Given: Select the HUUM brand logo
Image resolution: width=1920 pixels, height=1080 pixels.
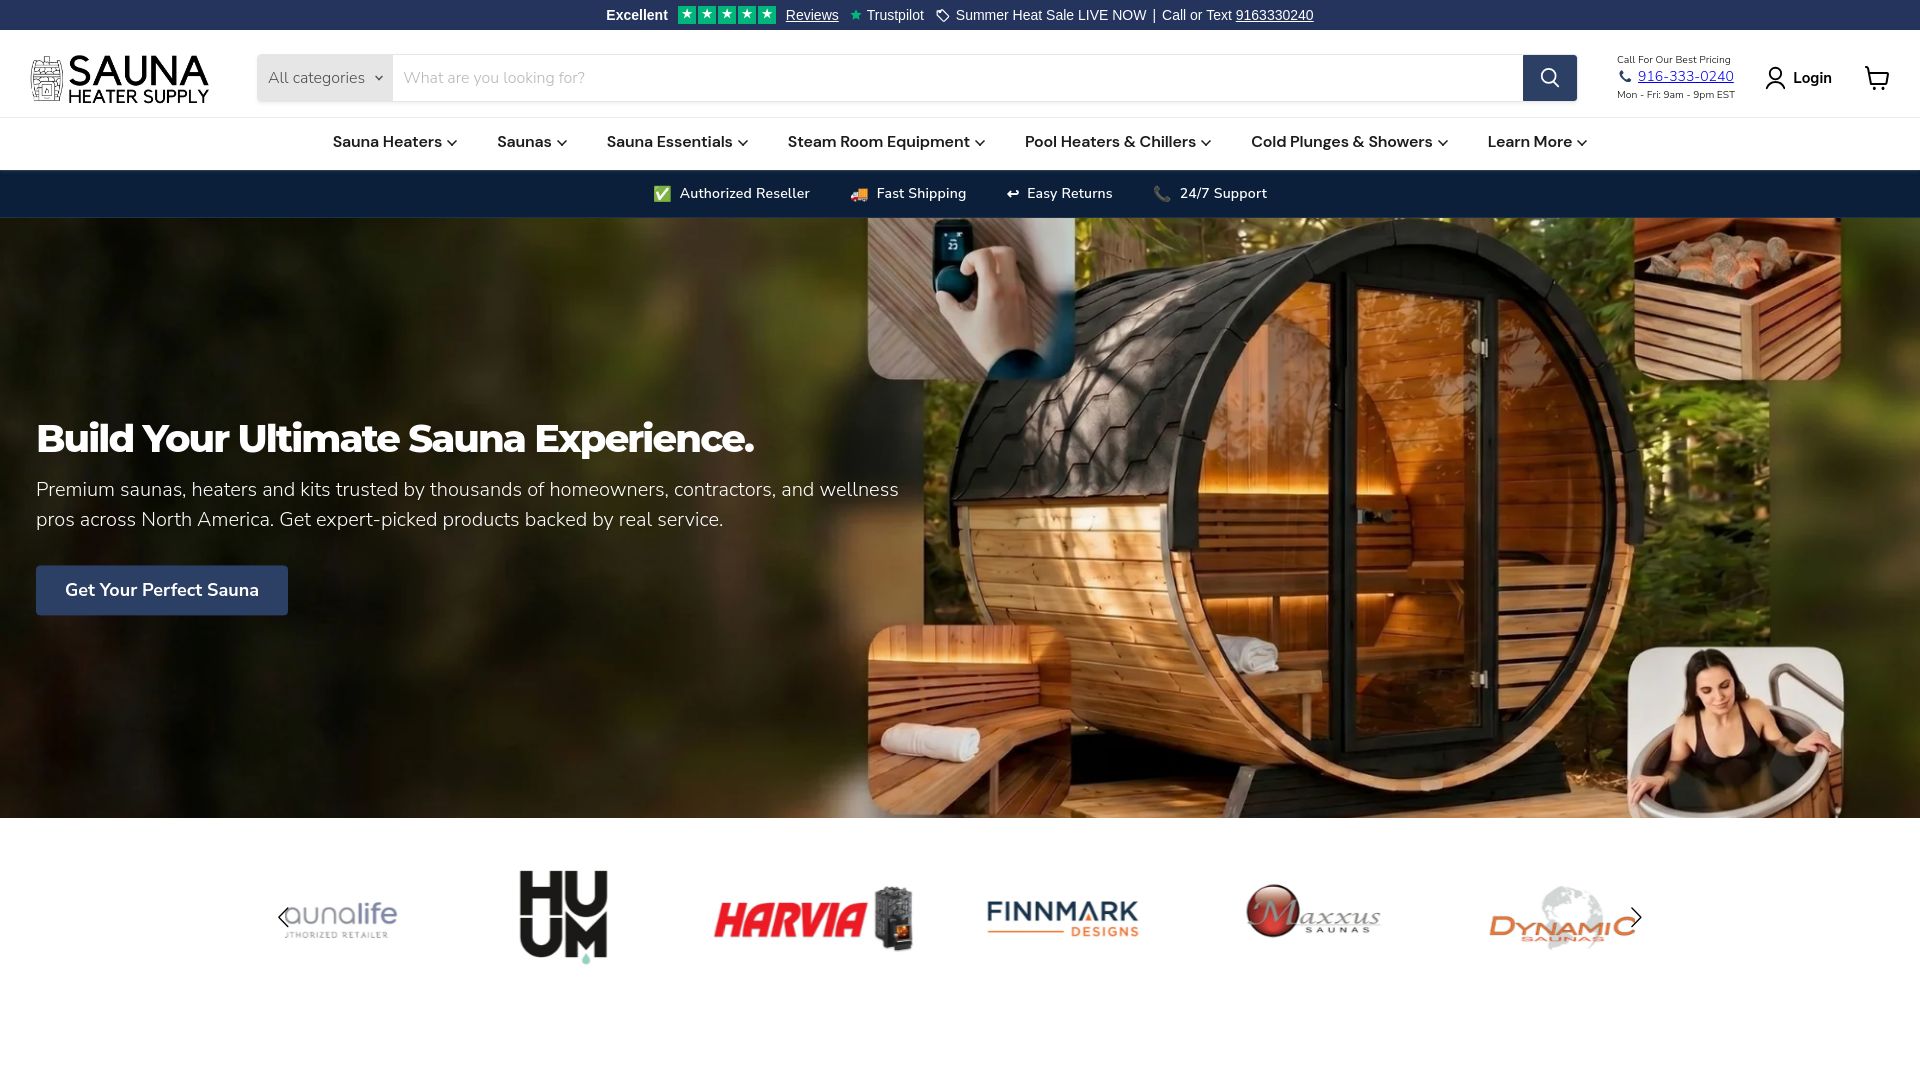Looking at the screenshot, I should tap(563, 917).
